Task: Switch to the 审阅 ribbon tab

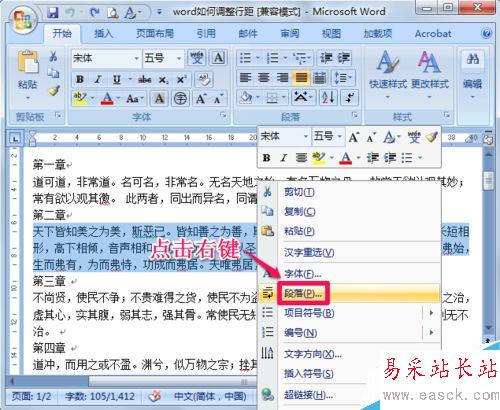Action: [x=289, y=33]
